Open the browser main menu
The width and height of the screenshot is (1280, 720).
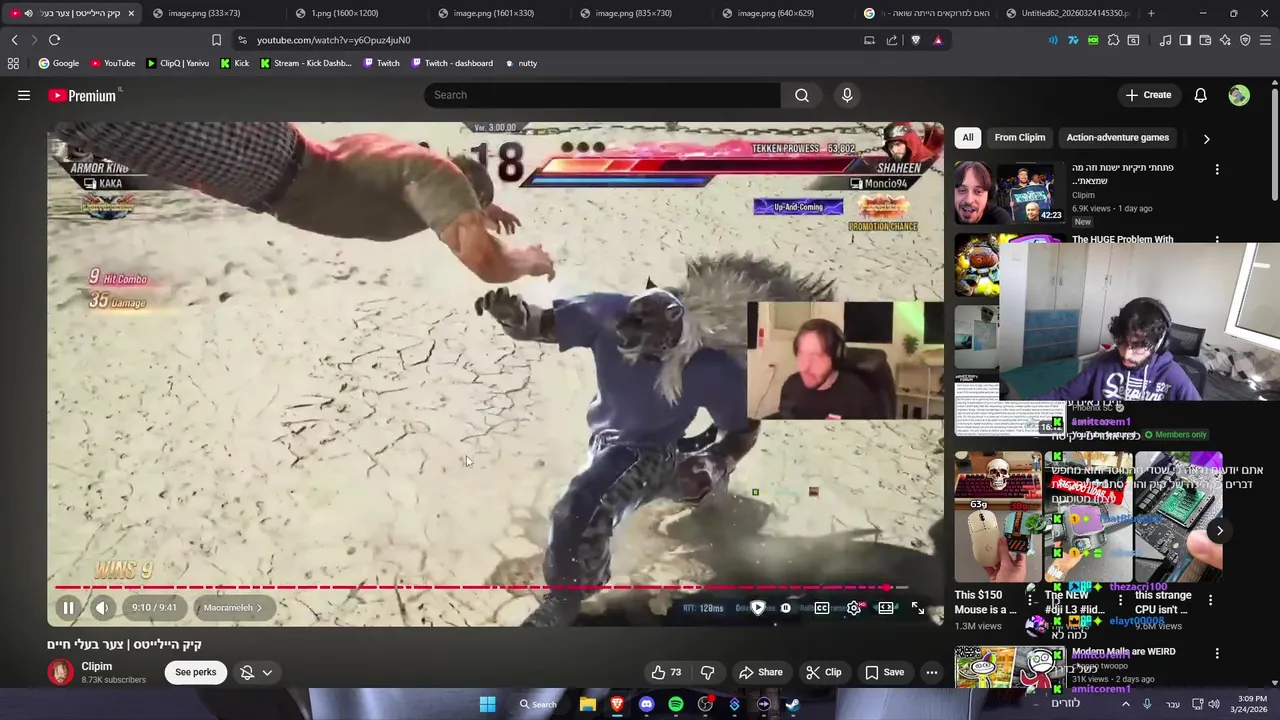1266,40
